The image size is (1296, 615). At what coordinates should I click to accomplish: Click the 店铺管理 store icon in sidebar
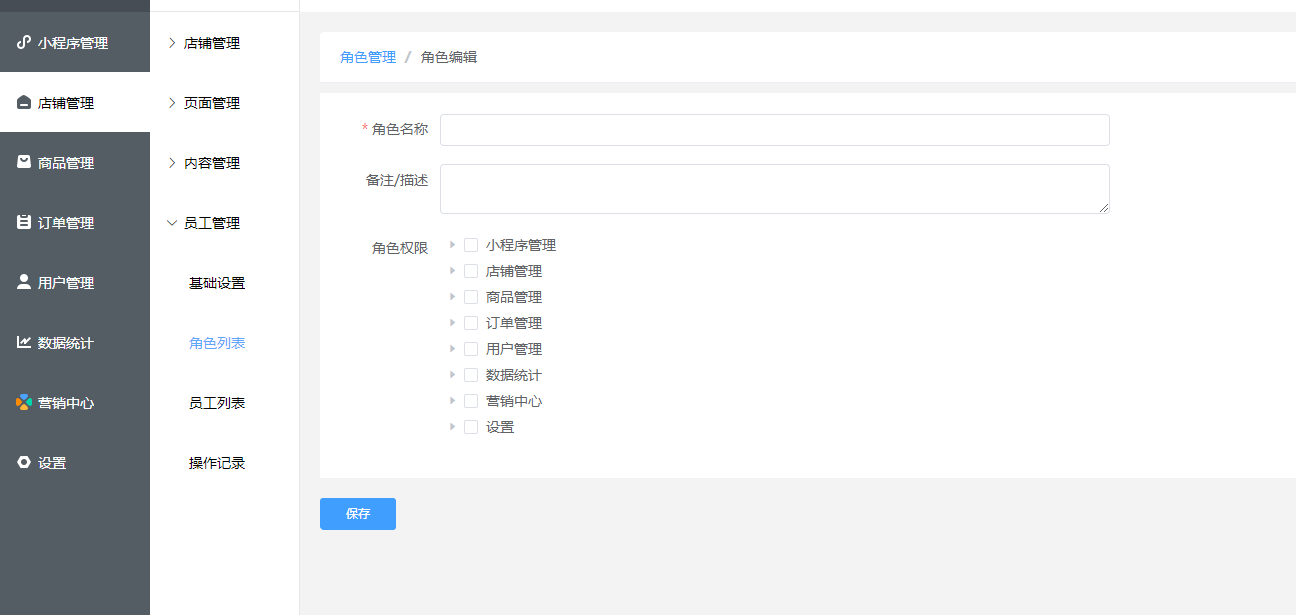click(x=24, y=103)
